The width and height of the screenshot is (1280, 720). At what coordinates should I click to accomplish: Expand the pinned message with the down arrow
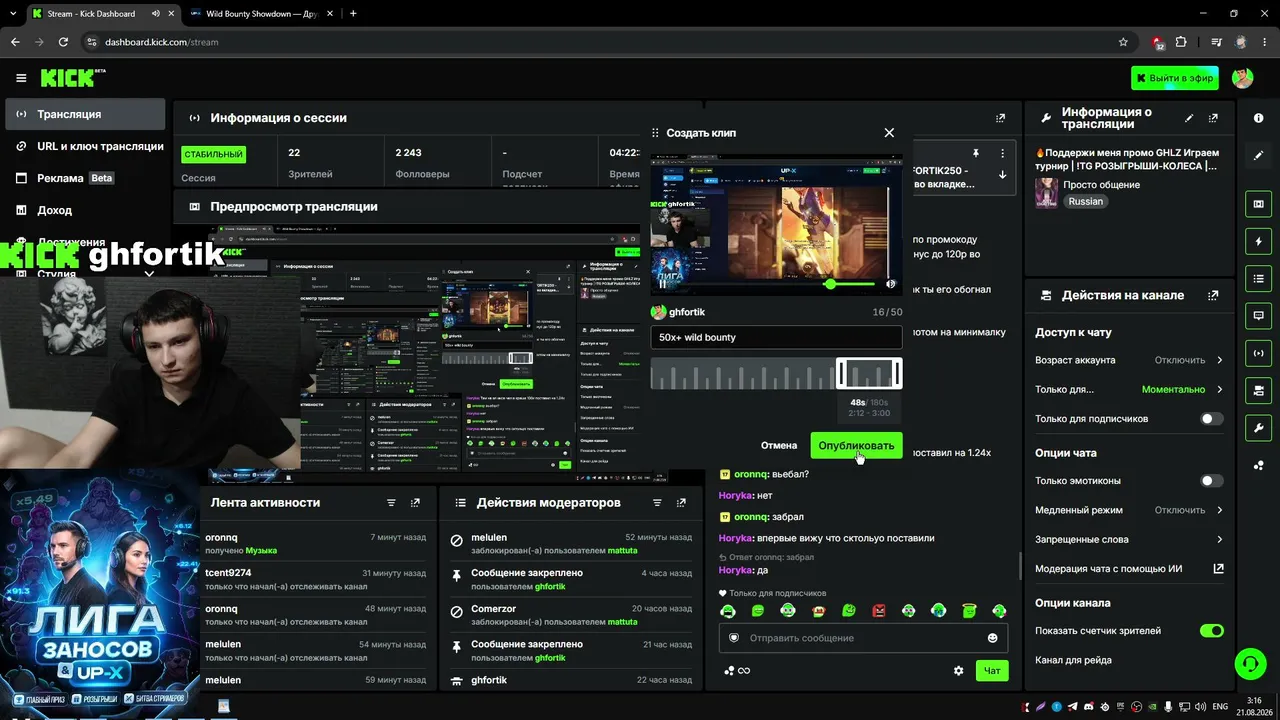[x=1002, y=175]
